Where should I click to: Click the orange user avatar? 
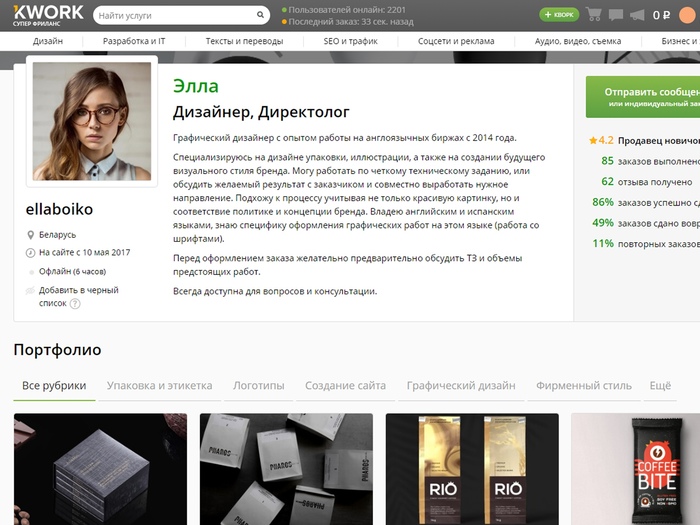pos(687,15)
